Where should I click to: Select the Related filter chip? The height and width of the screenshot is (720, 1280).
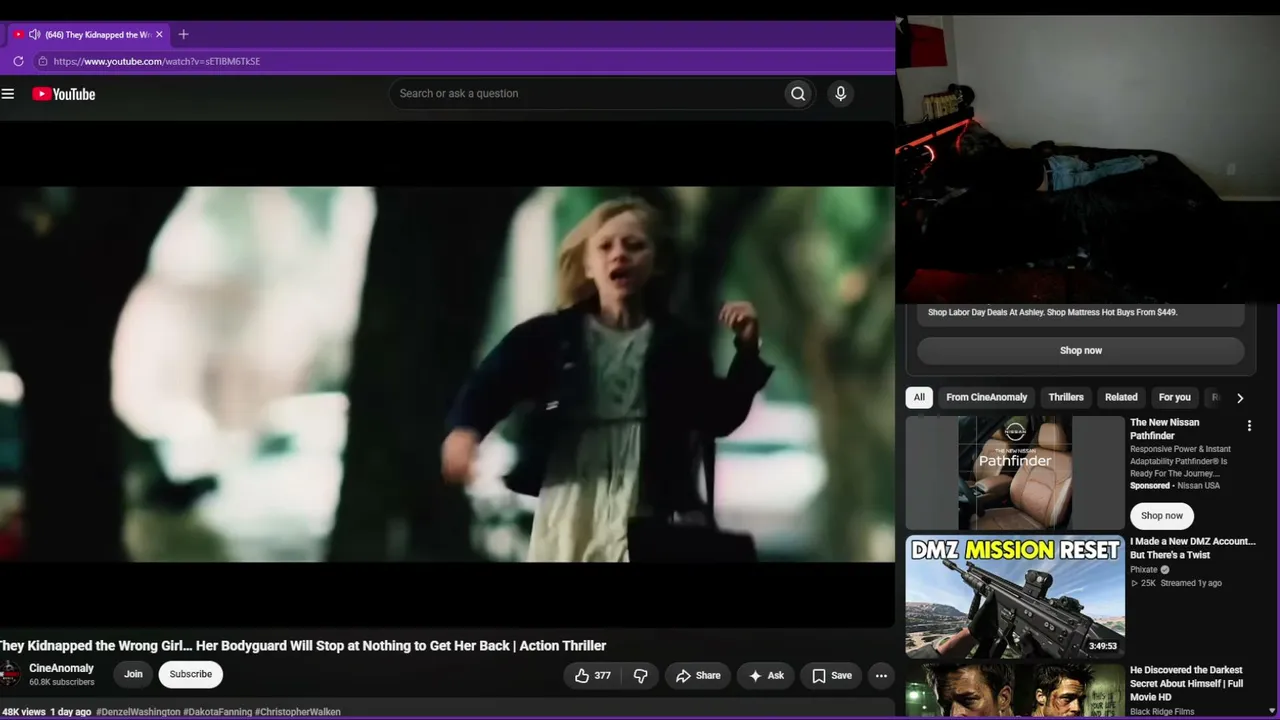pyautogui.click(x=1121, y=397)
